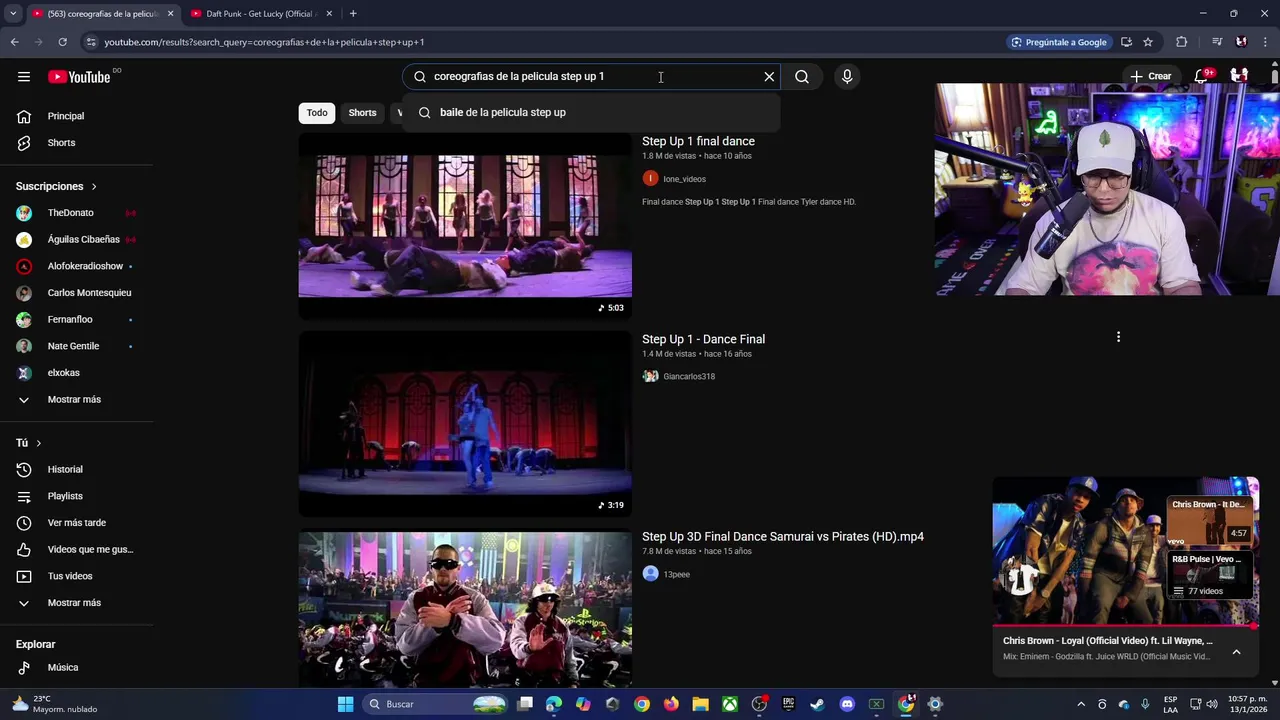Select the Shorts filter chip
The image size is (1280, 720).
click(362, 113)
